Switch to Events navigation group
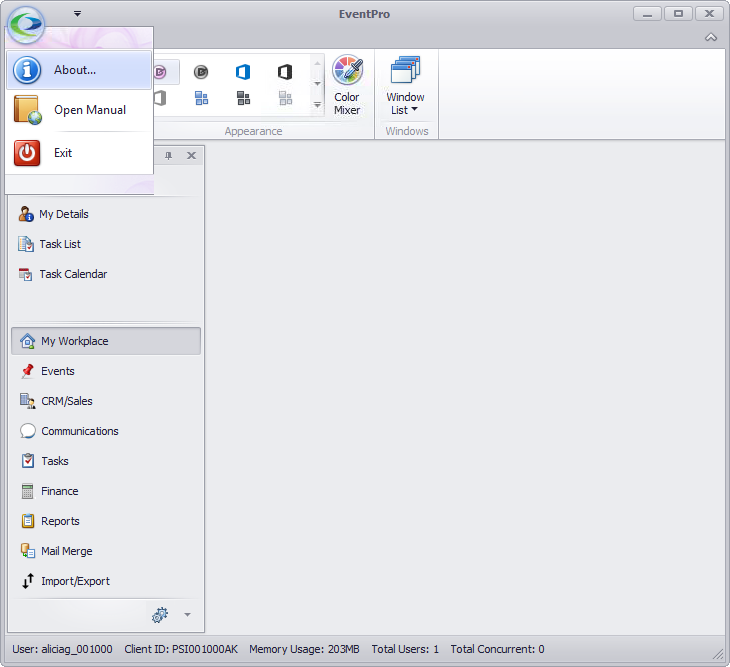 (106, 371)
